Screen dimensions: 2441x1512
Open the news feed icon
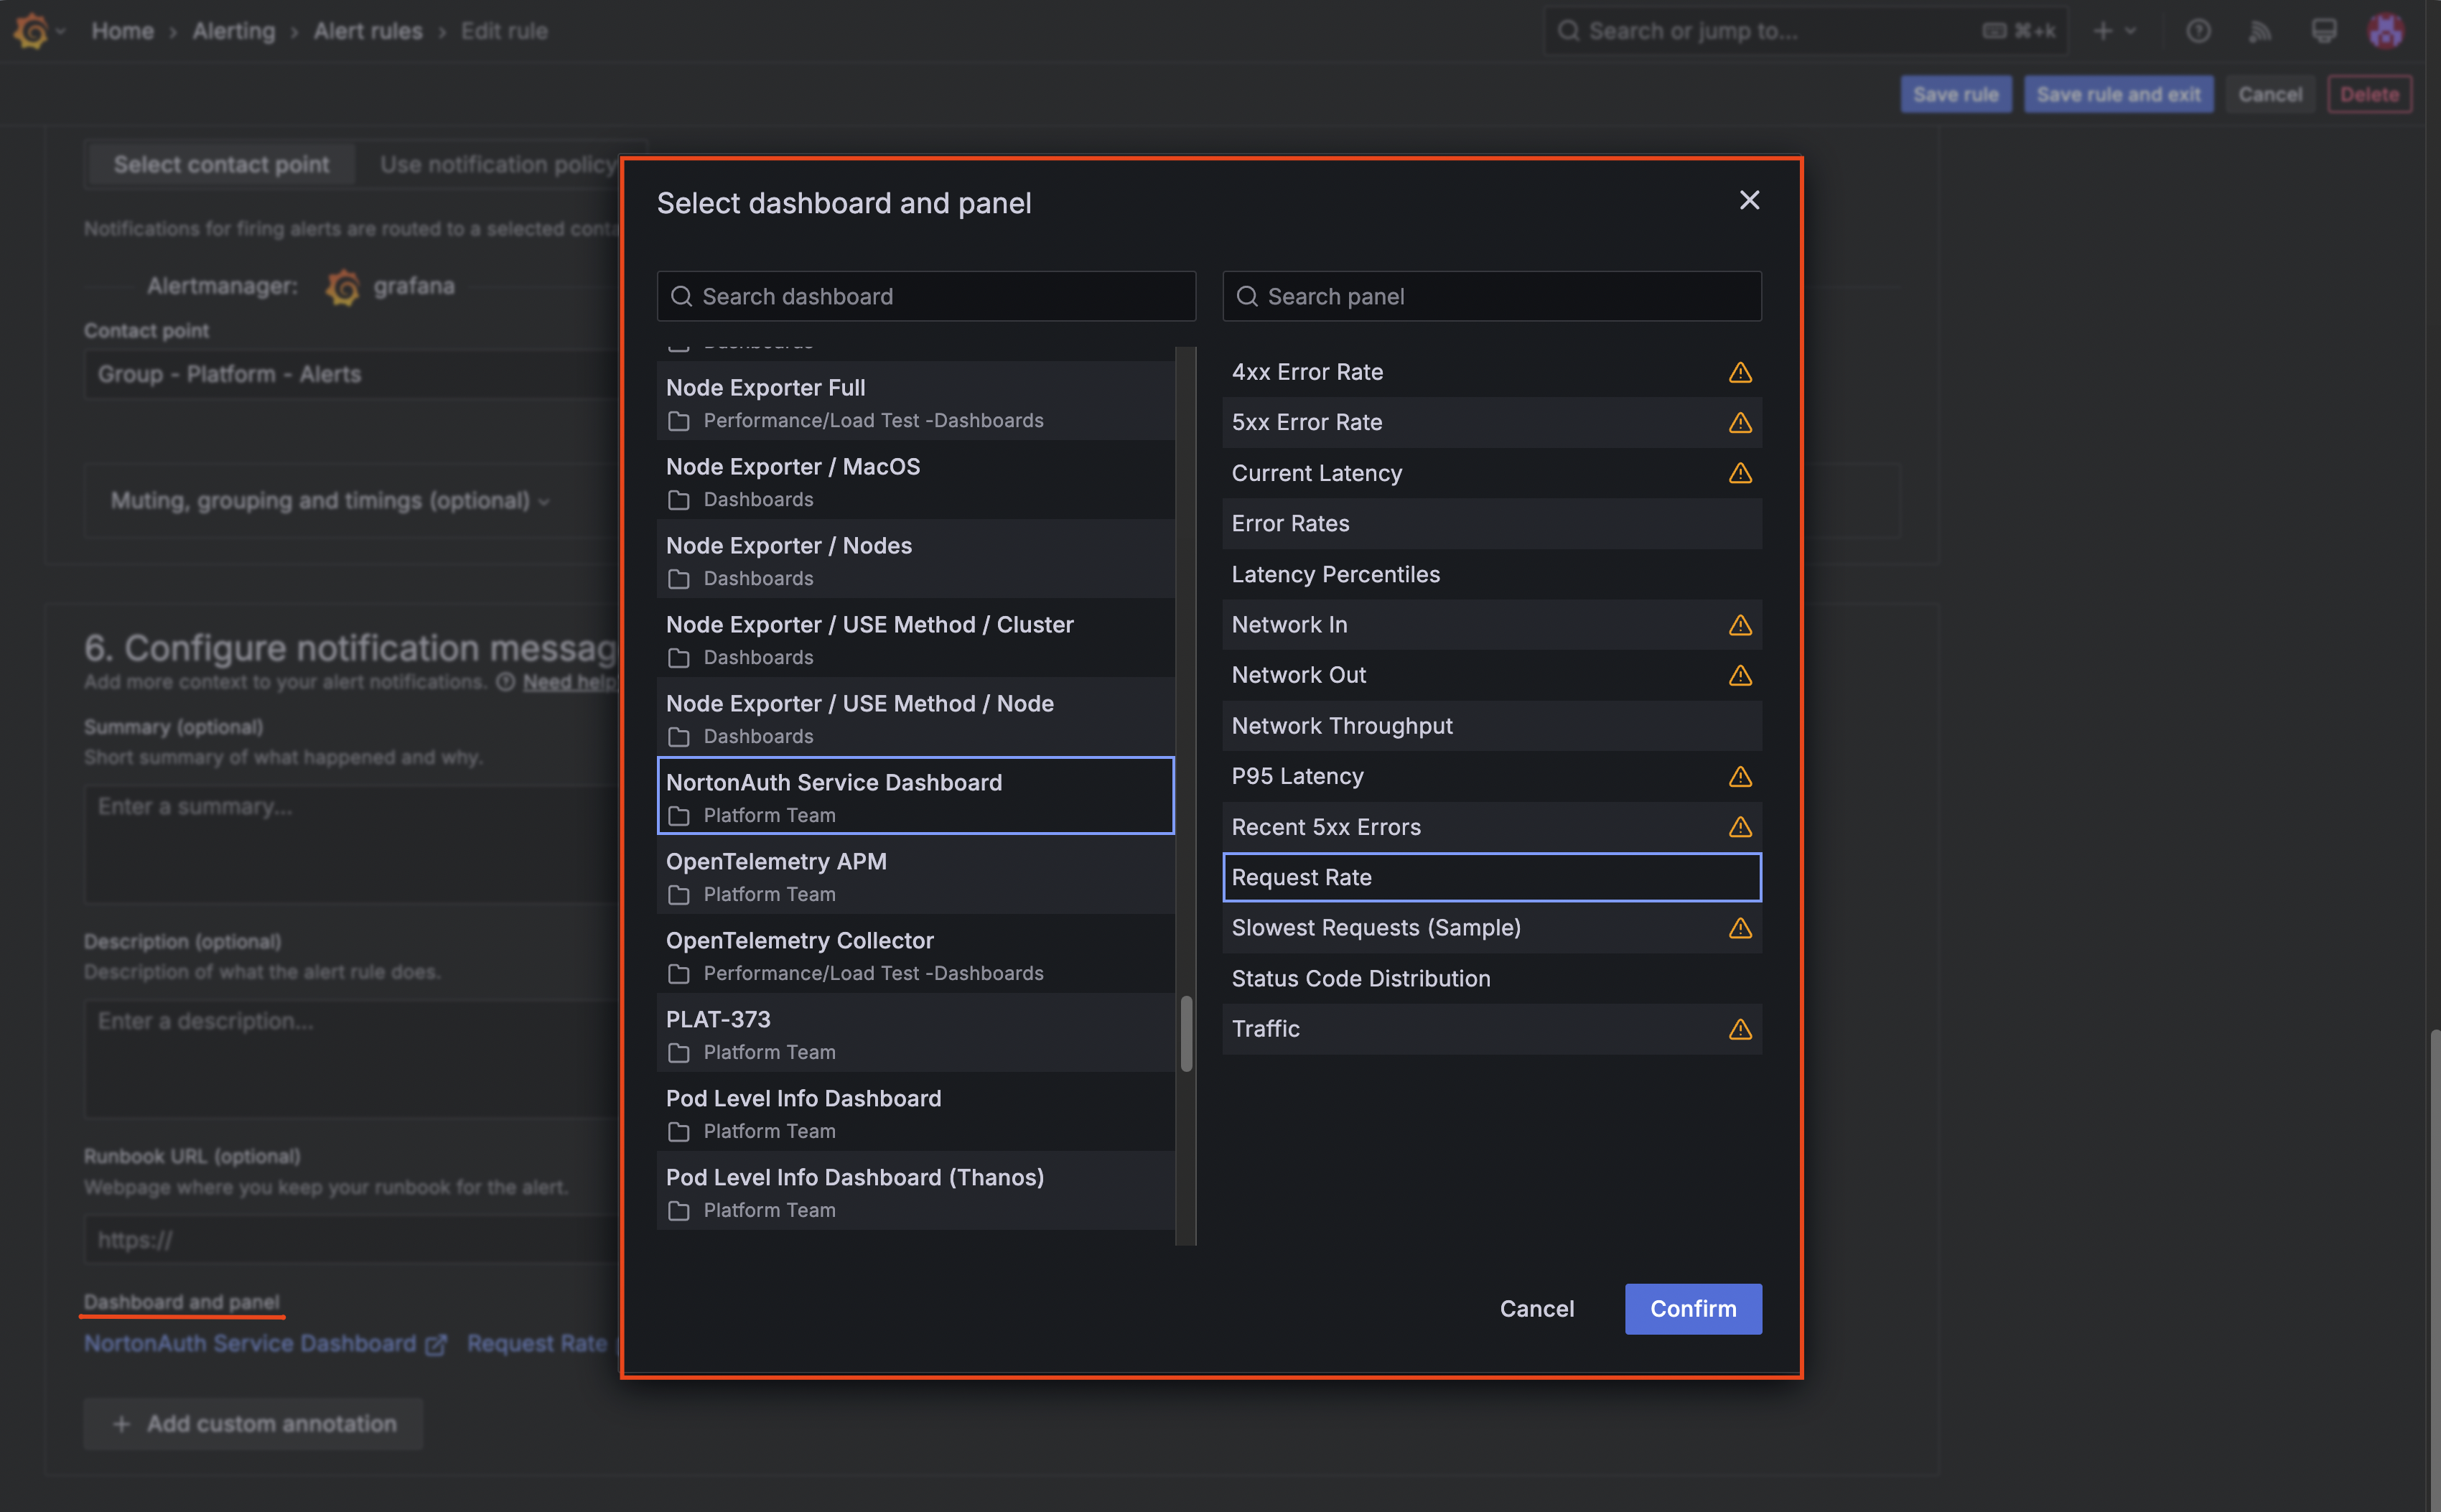[x=2260, y=31]
